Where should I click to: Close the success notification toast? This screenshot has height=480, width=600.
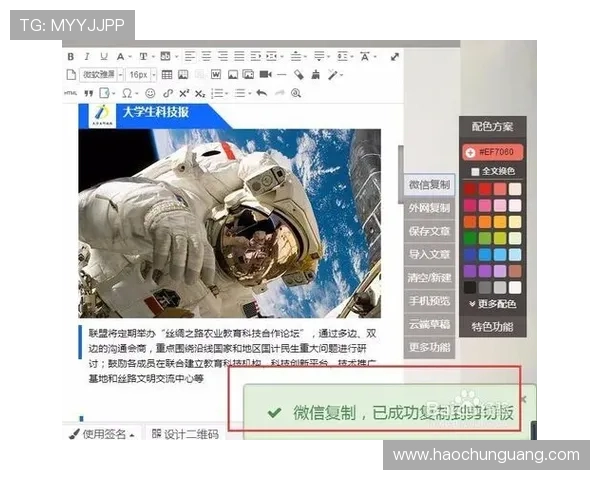524,399
